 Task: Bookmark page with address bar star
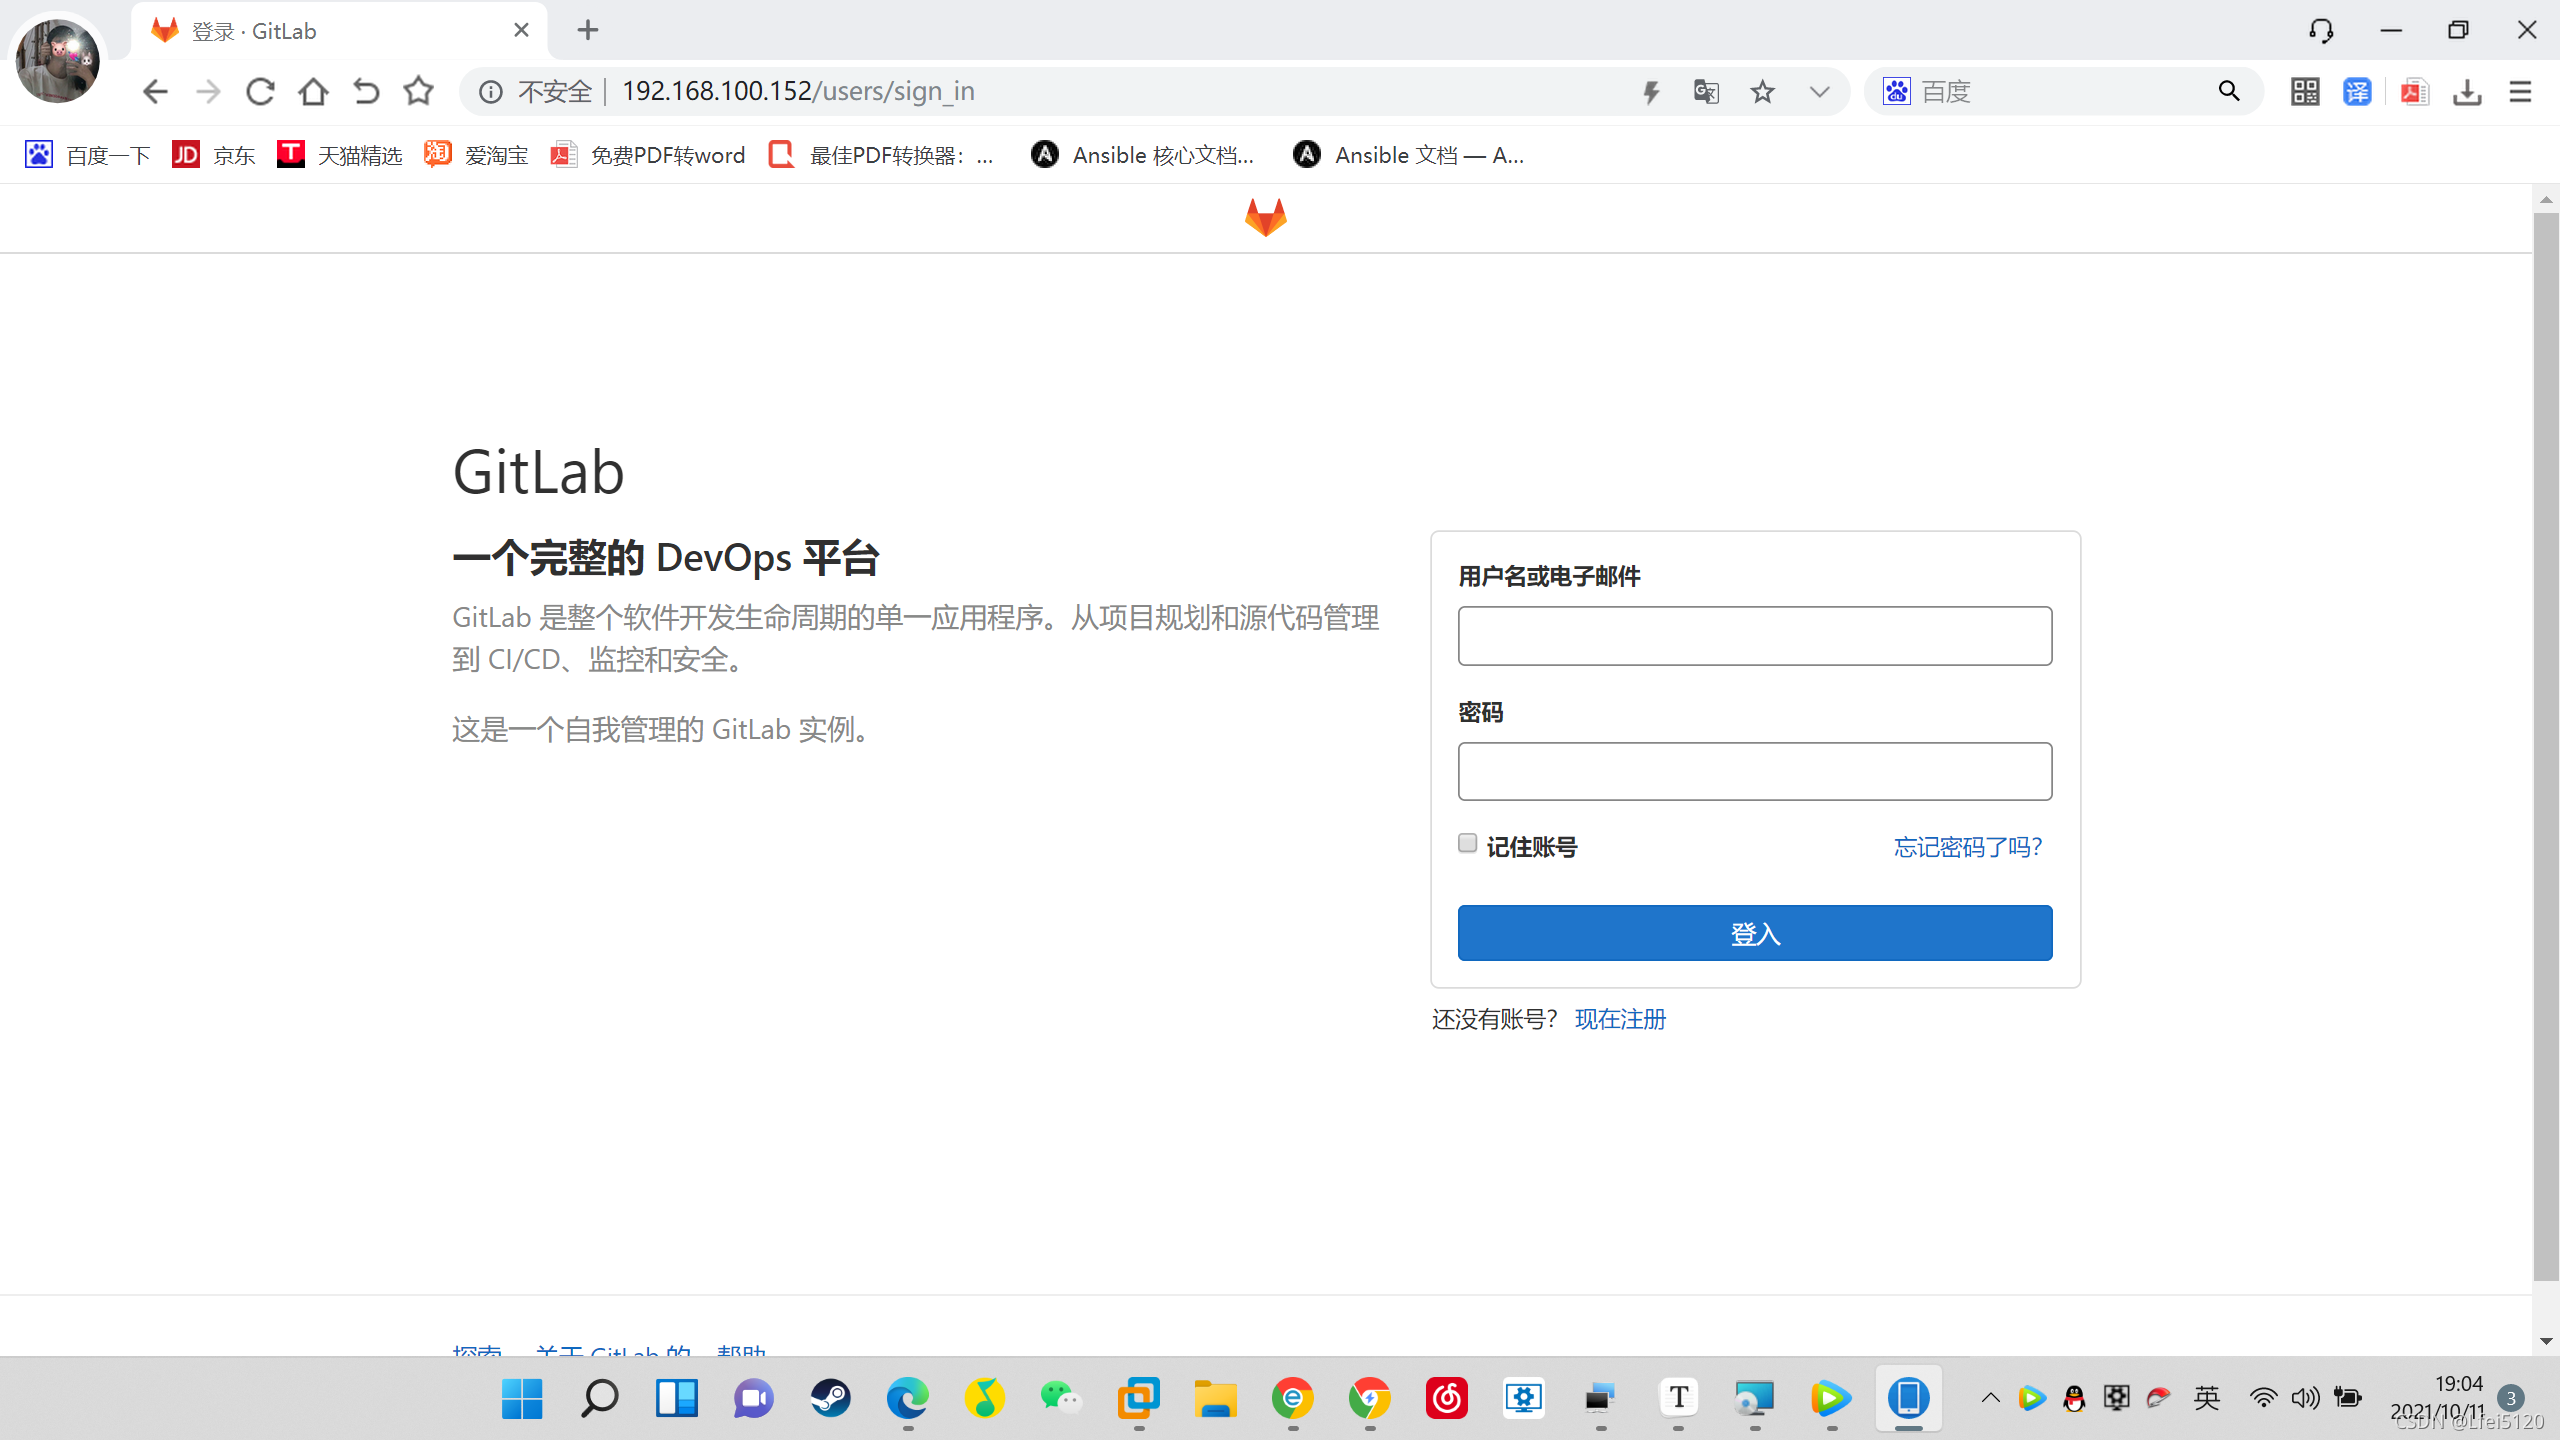pyautogui.click(x=1762, y=92)
